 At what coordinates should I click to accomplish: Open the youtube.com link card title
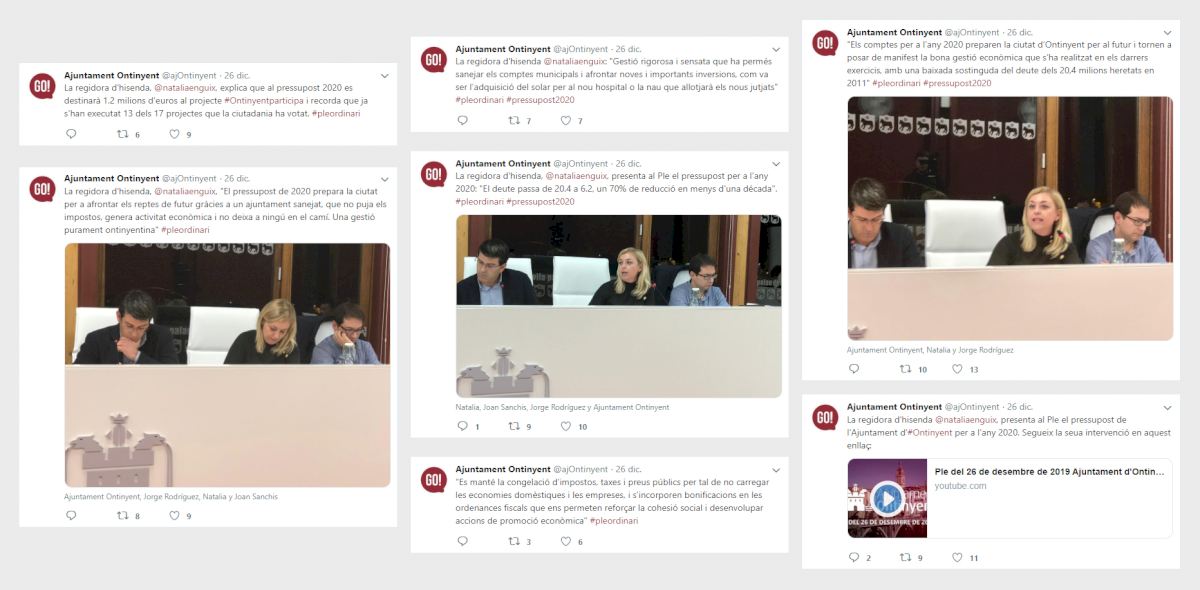click(1050, 471)
